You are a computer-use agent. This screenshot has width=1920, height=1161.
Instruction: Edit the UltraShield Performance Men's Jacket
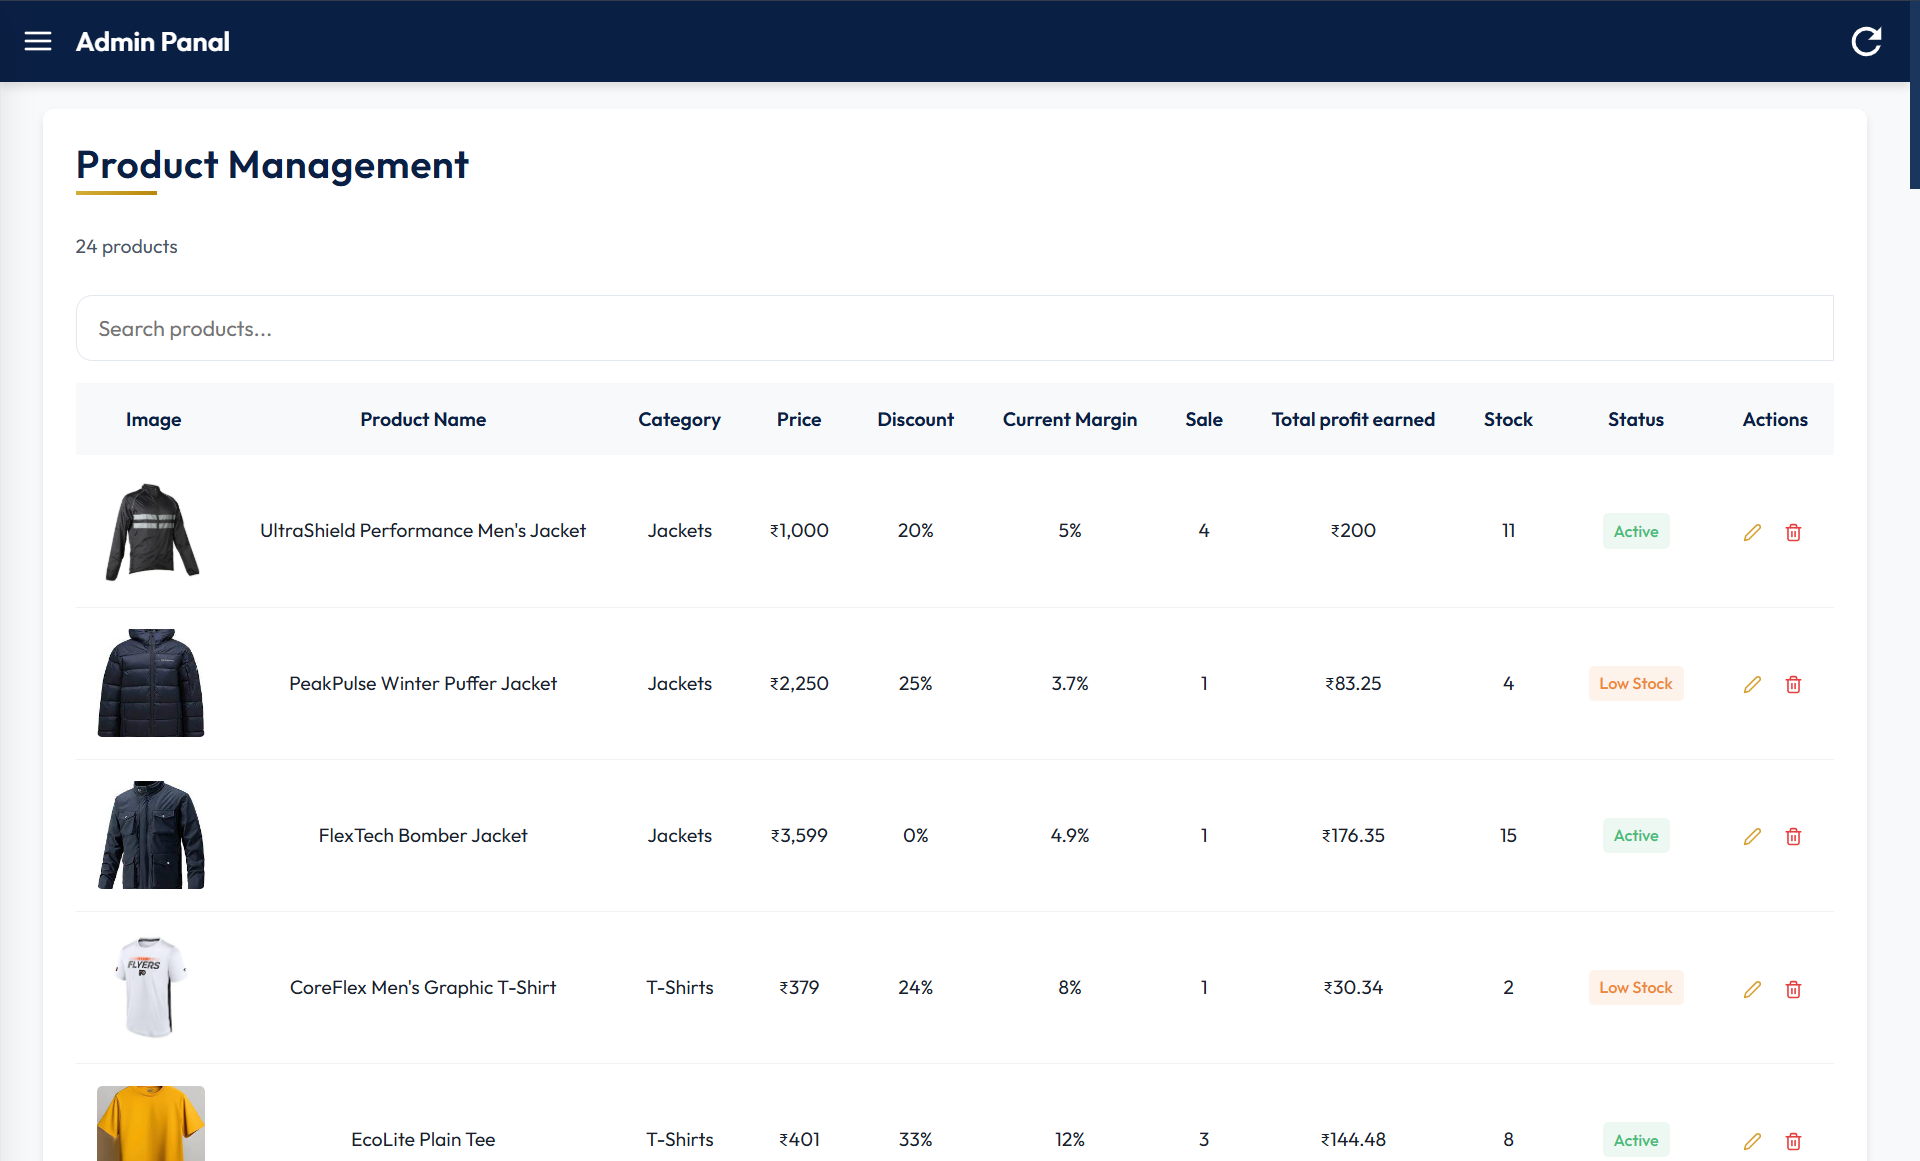pyautogui.click(x=1752, y=532)
